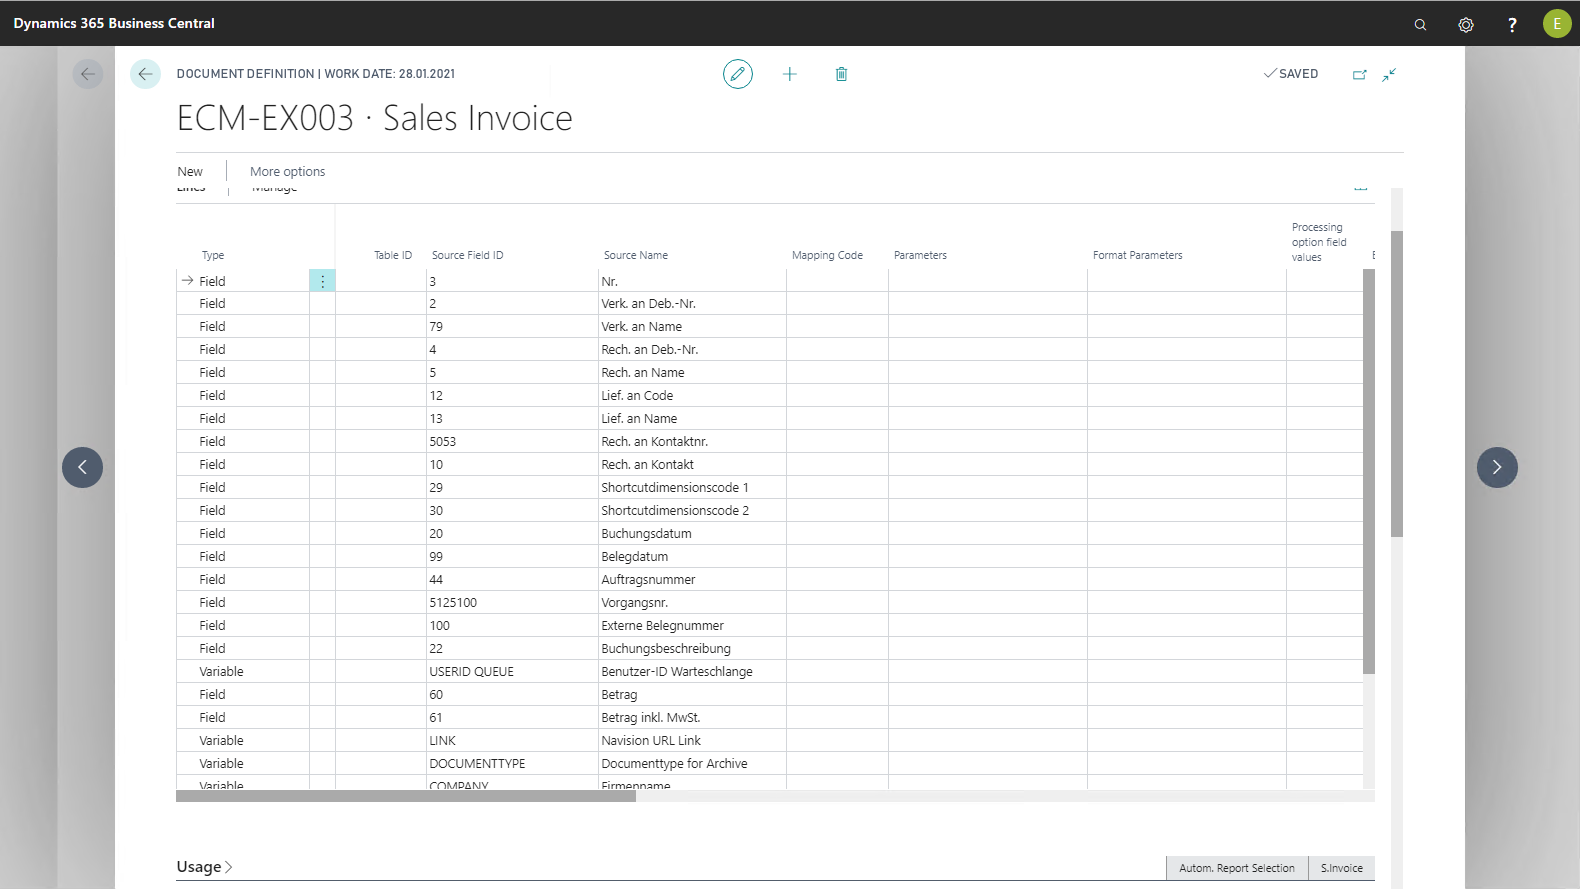Open the help question mark icon

[x=1512, y=24]
